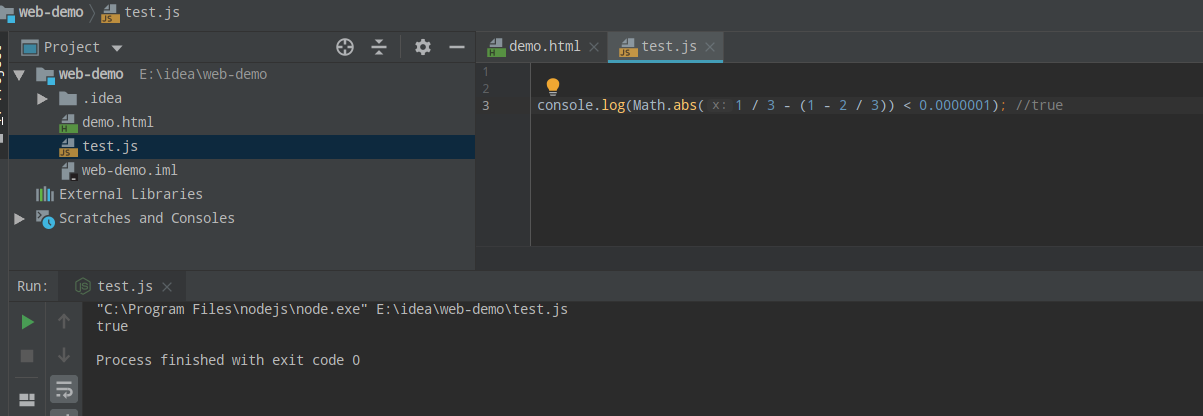
Task: Close the test.js editor tab
Action: (710, 47)
